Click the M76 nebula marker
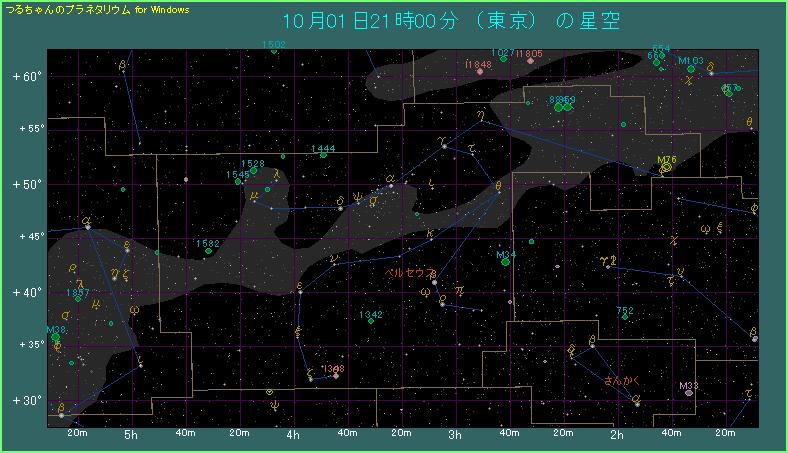The image size is (788, 453). point(666,168)
